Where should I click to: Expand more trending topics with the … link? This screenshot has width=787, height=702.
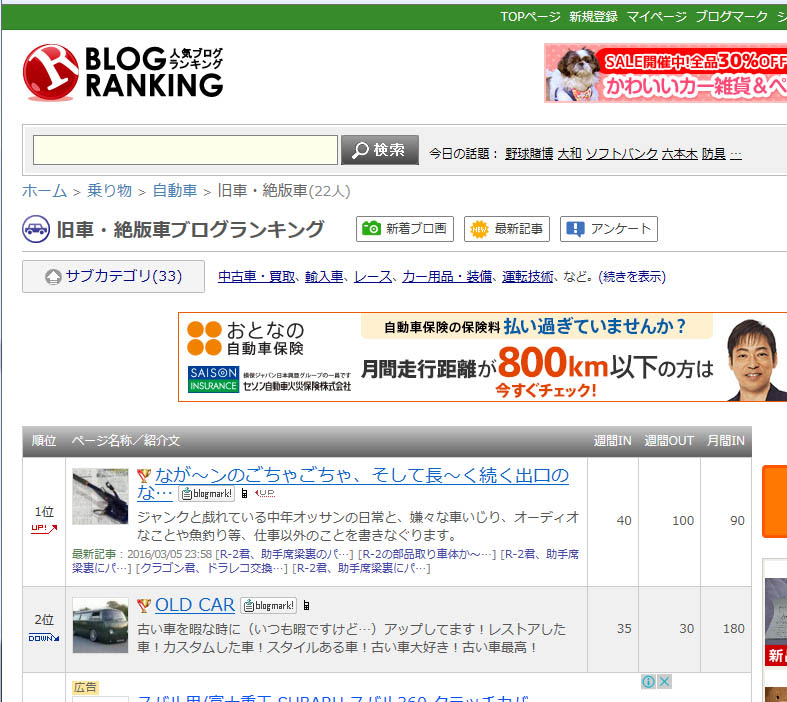coord(736,154)
